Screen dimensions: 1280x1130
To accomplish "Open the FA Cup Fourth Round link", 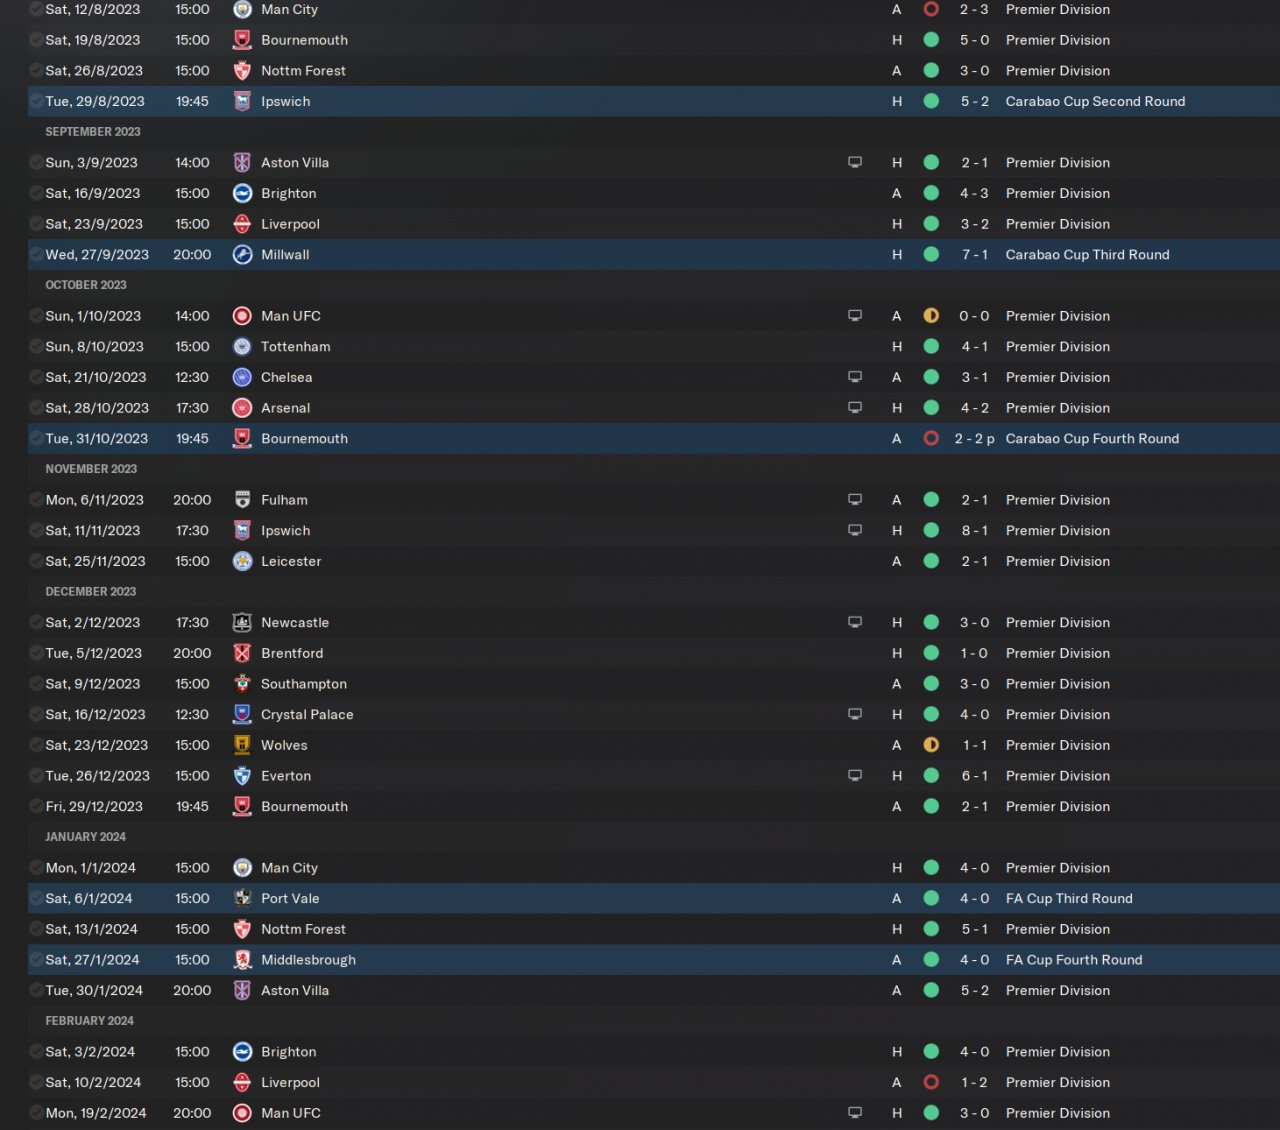I will pos(1073,960).
